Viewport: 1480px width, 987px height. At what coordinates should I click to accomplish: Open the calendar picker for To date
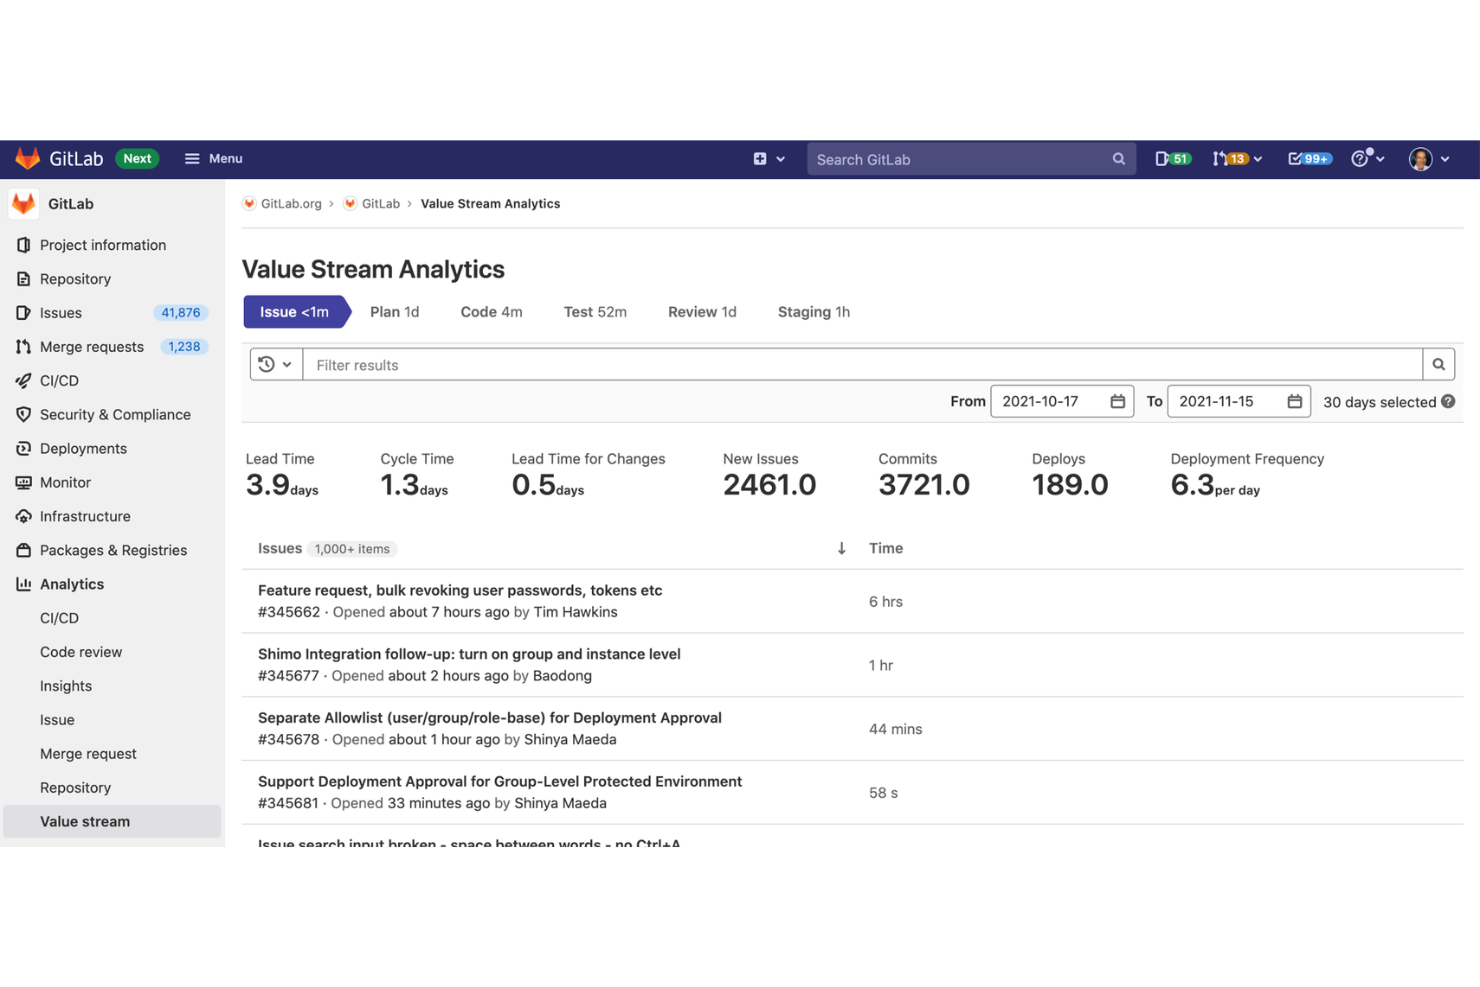pyautogui.click(x=1294, y=400)
